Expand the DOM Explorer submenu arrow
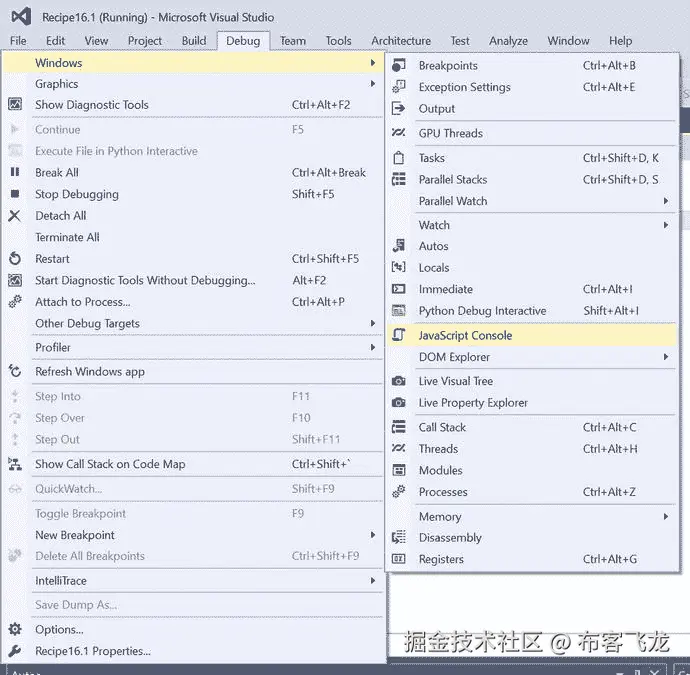Image resolution: width=690 pixels, height=675 pixels. (x=666, y=357)
